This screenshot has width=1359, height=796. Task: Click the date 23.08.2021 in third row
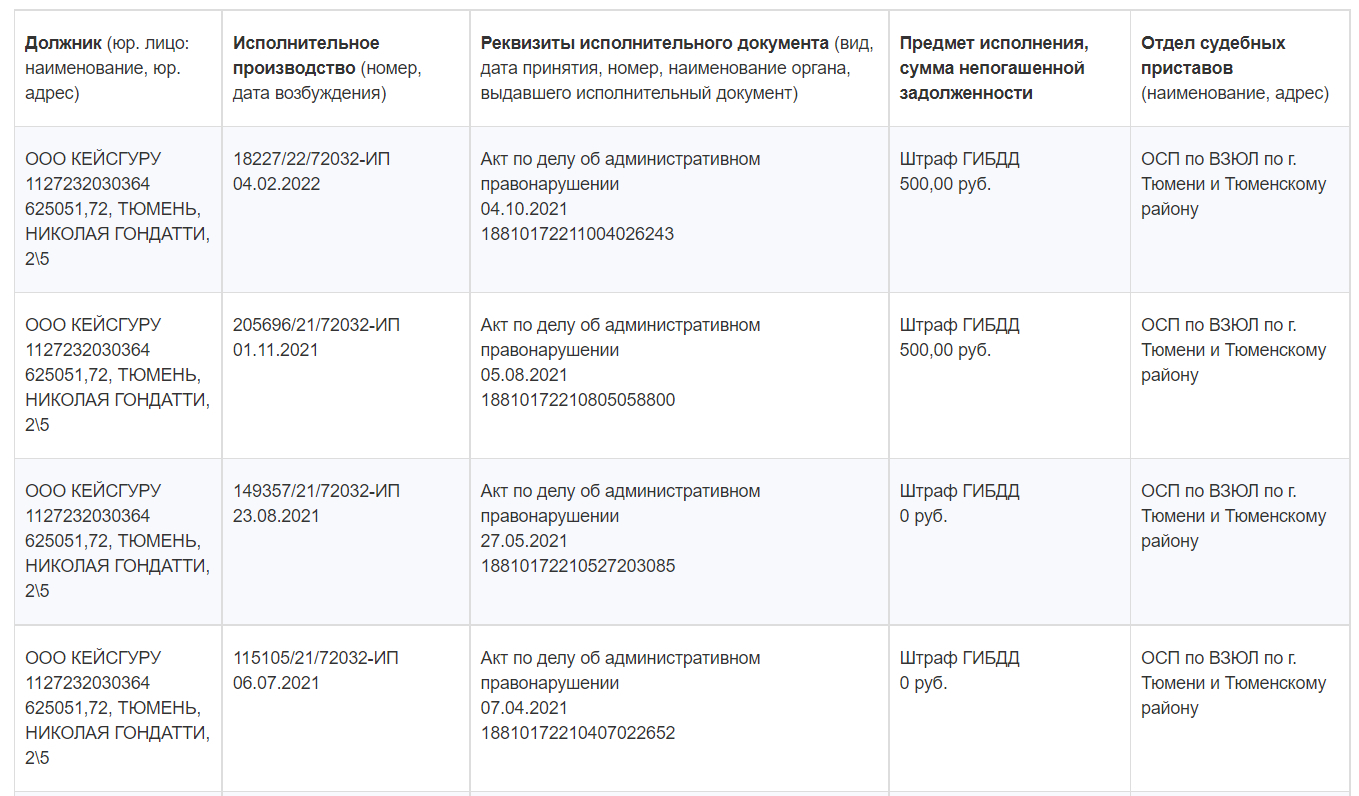276,516
